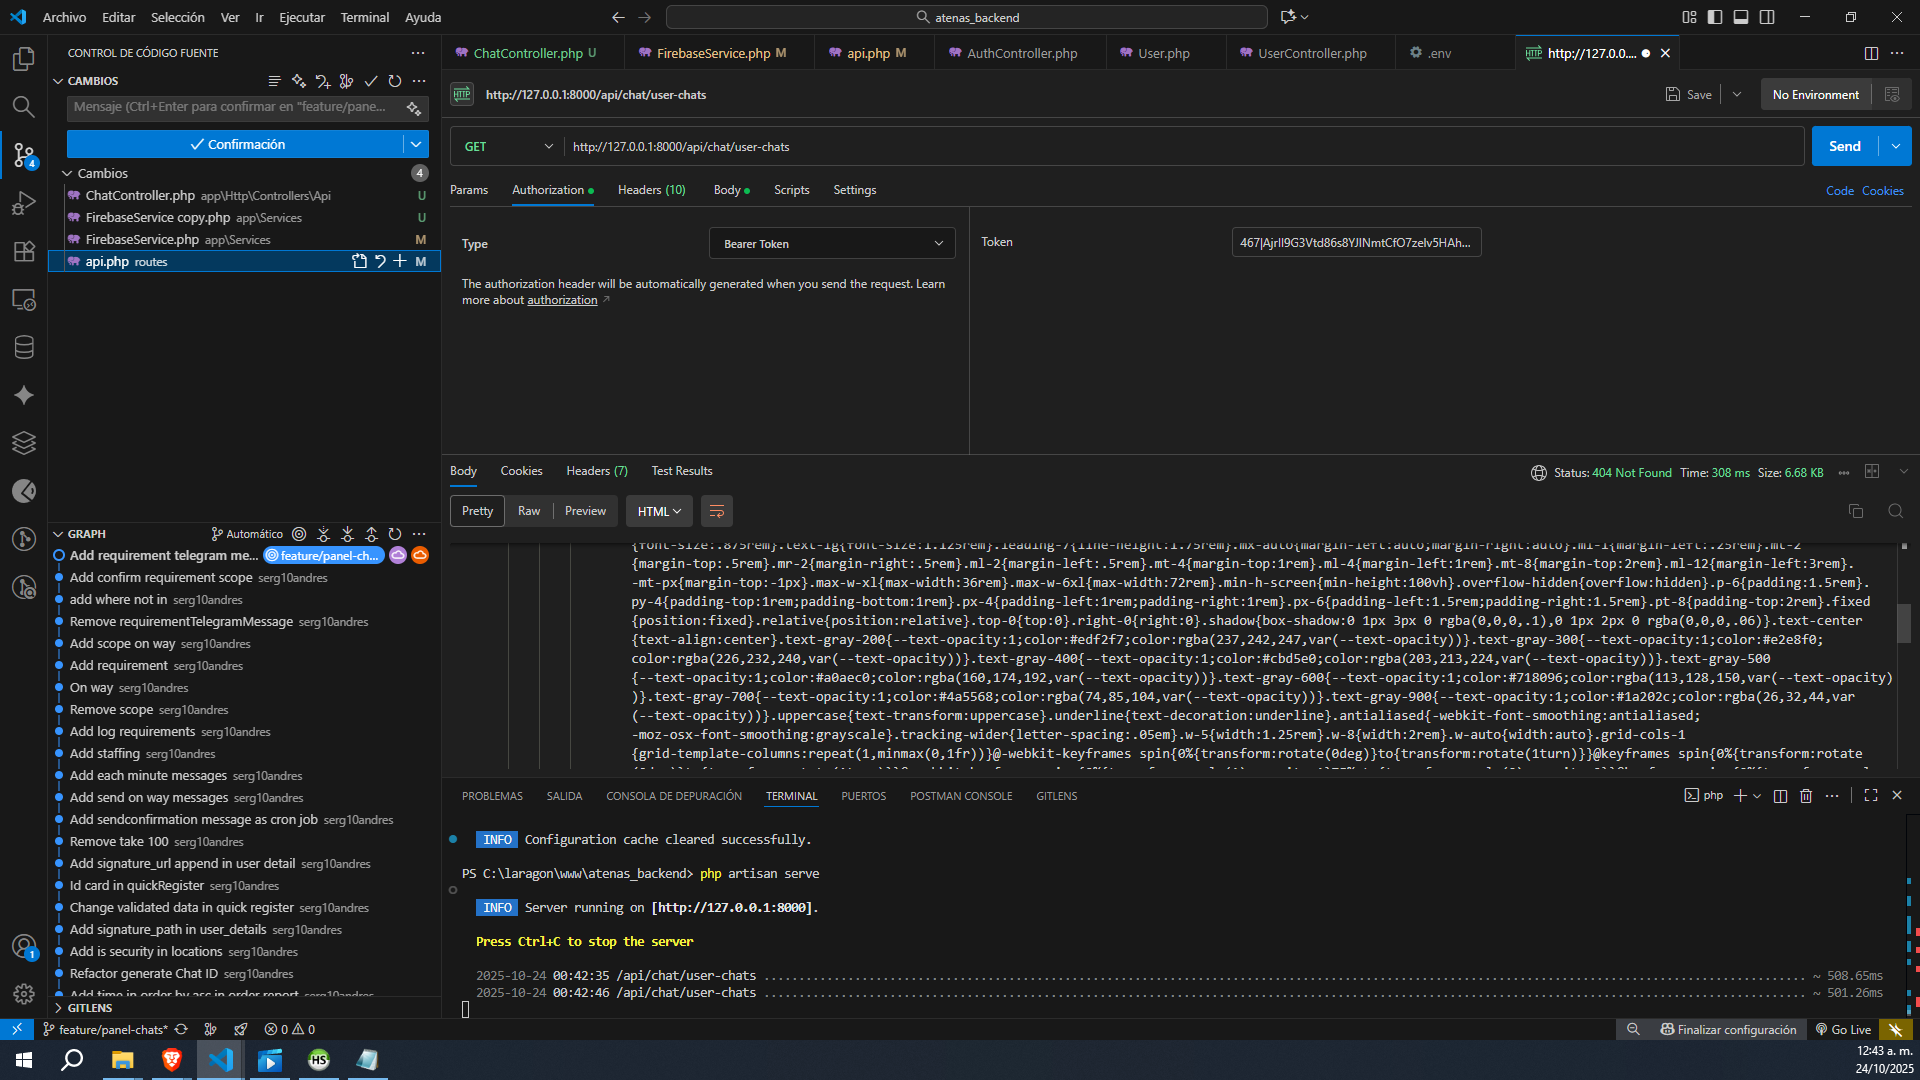1920x1080 pixels.
Task: Open the authorization documentation link
Action: pyautogui.click(x=562, y=300)
